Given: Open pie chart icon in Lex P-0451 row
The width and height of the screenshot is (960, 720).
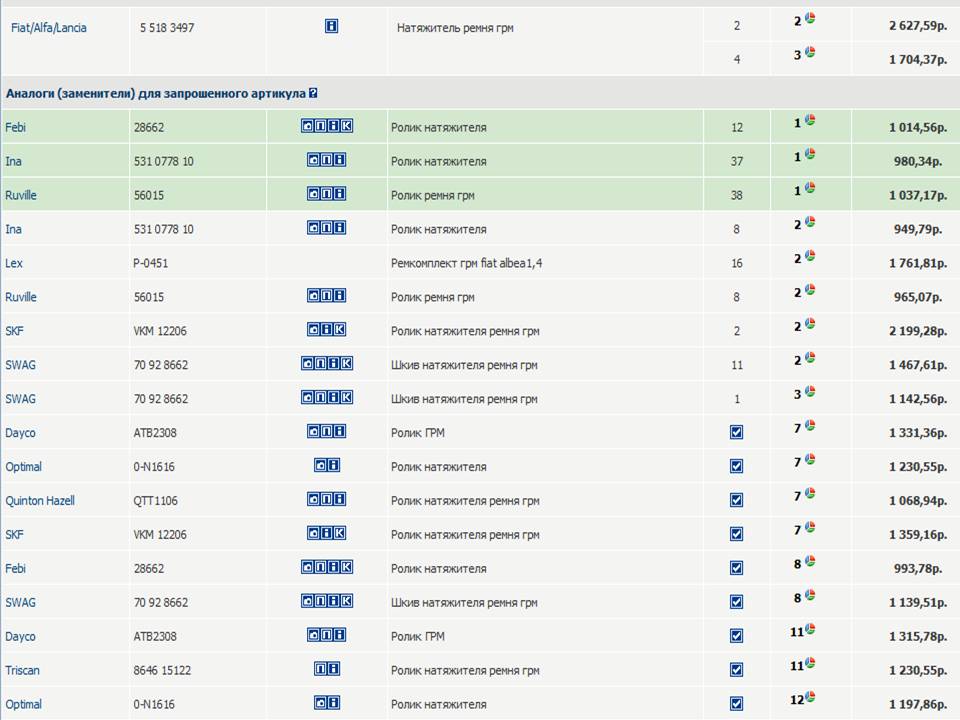Looking at the screenshot, I should click(810, 257).
